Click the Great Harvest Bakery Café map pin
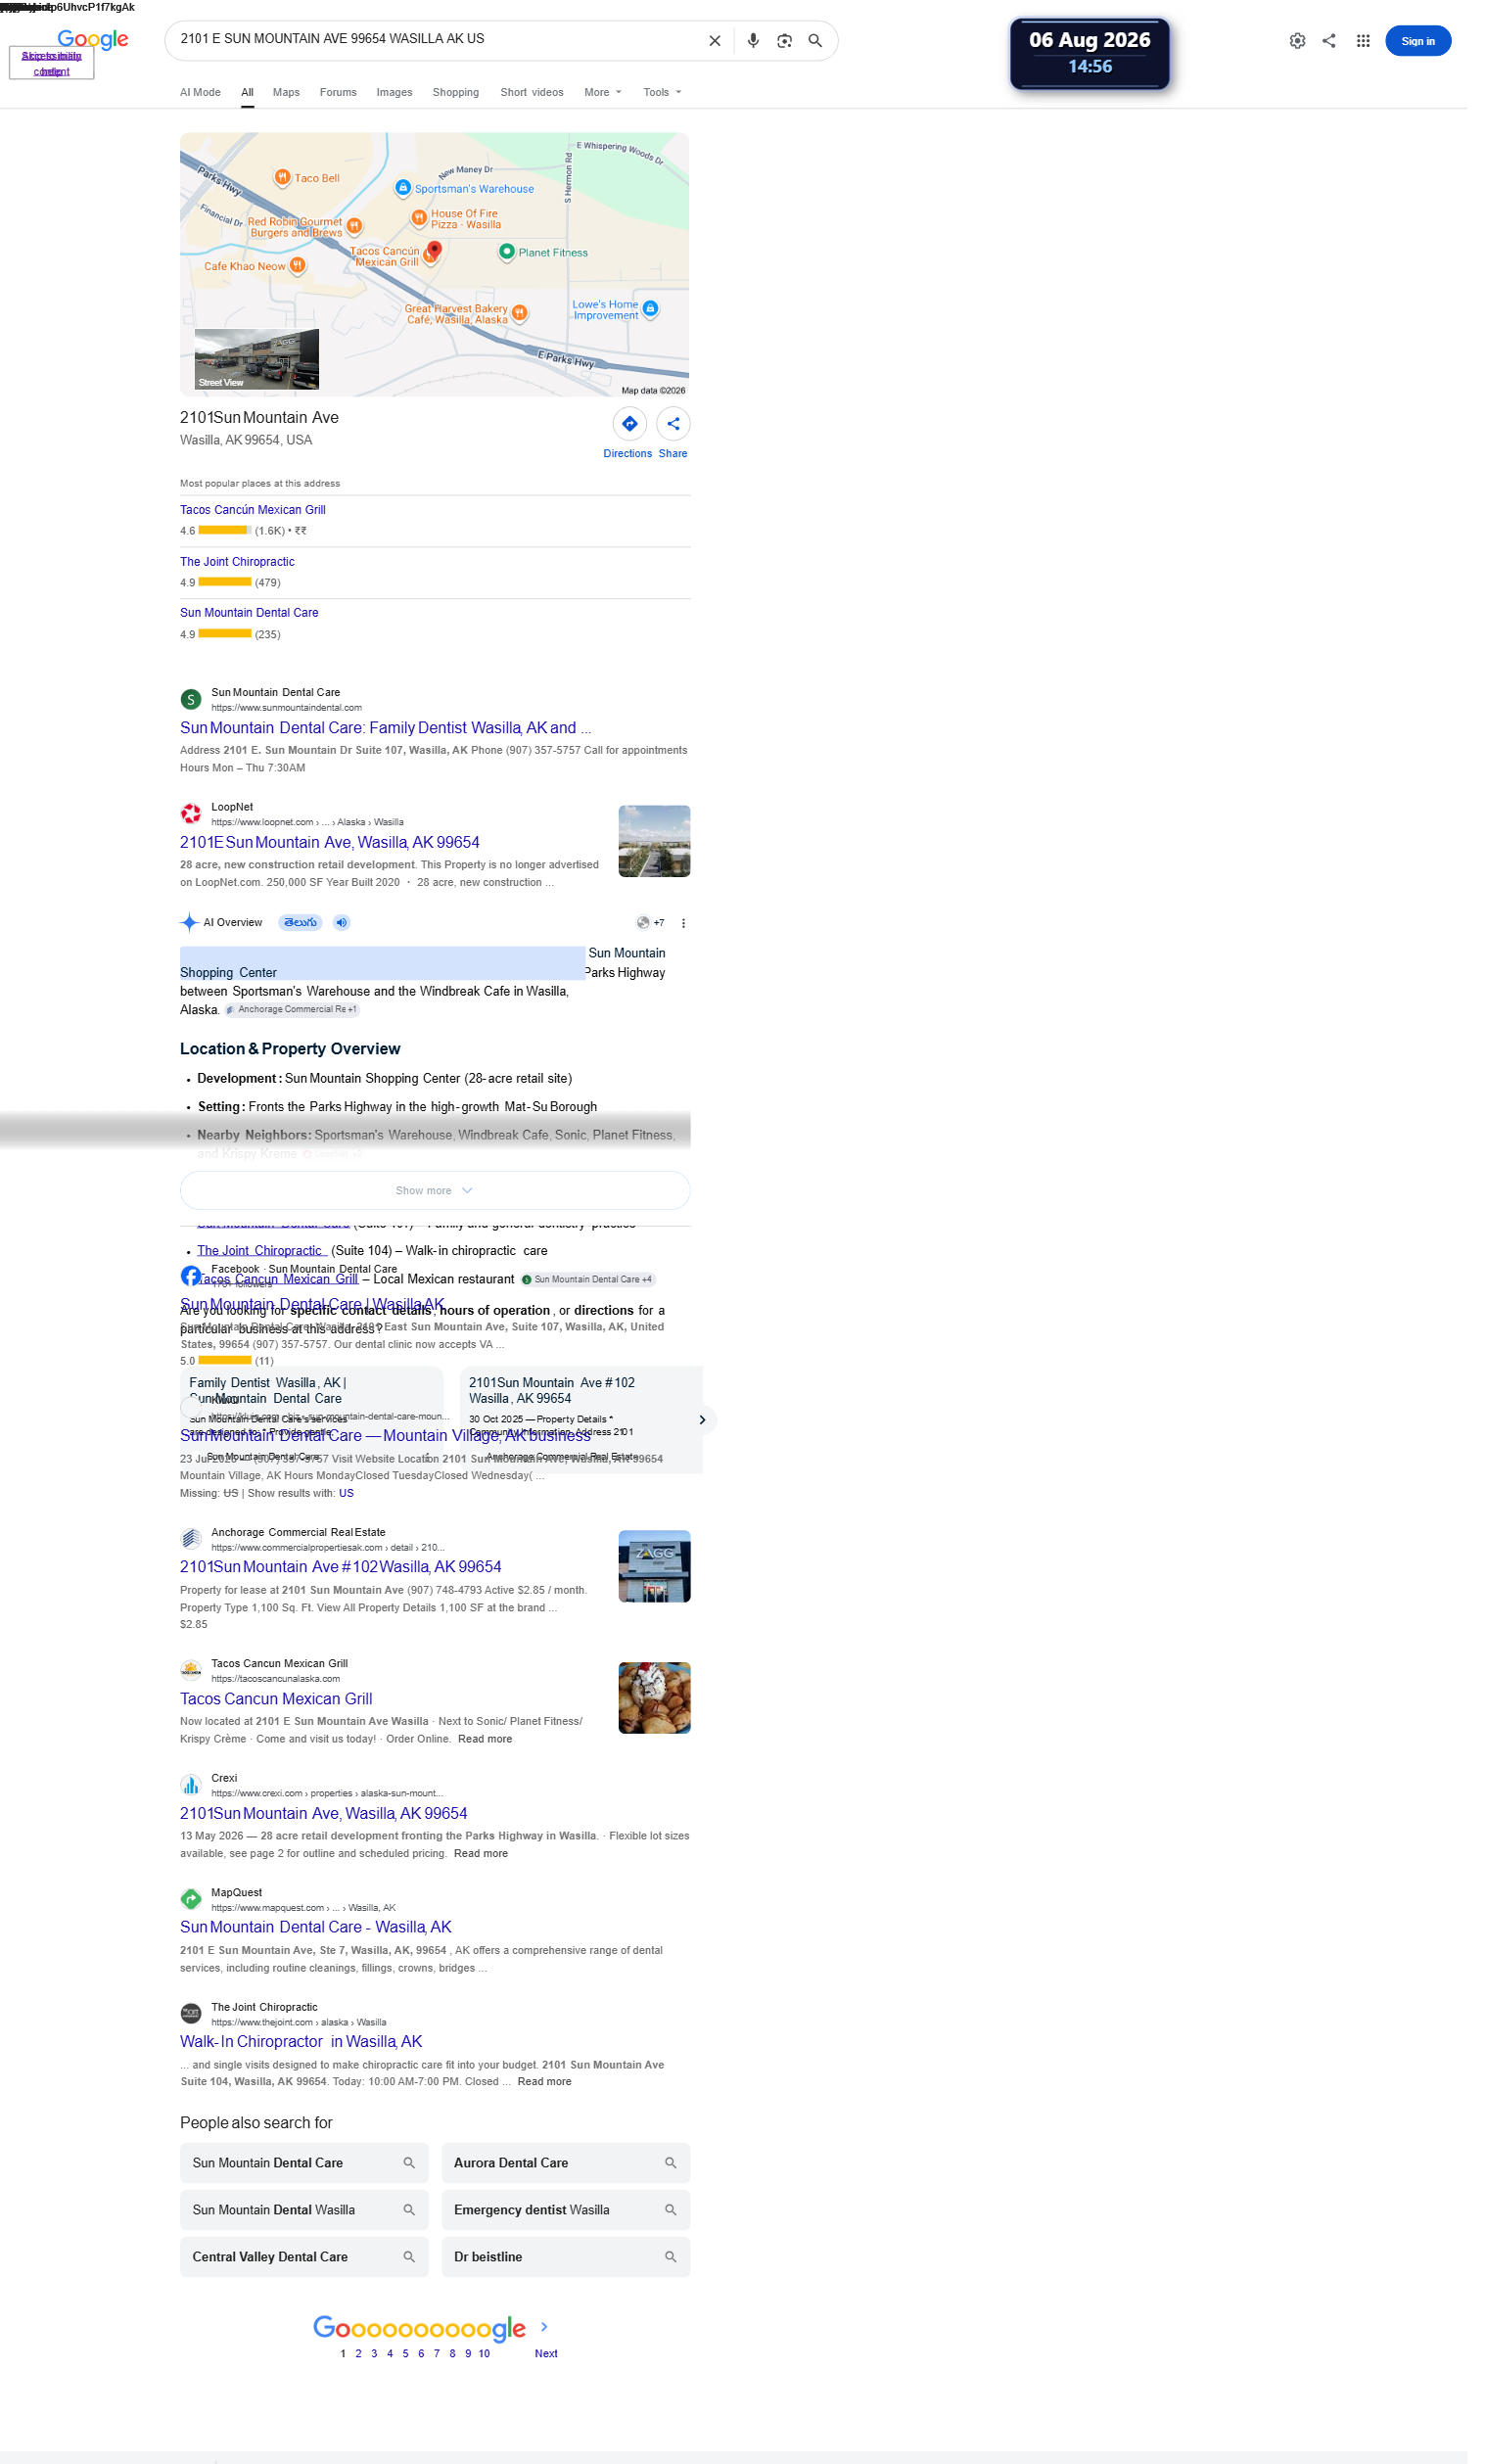The width and height of the screenshot is (1485, 2464). click(519, 313)
